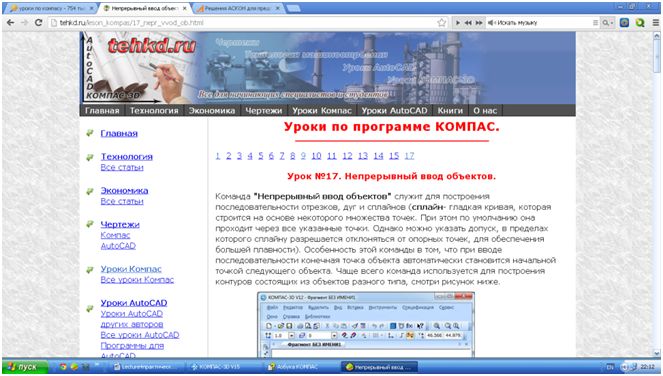
Task: Switch to Lecture taskbar window
Action: (146, 367)
